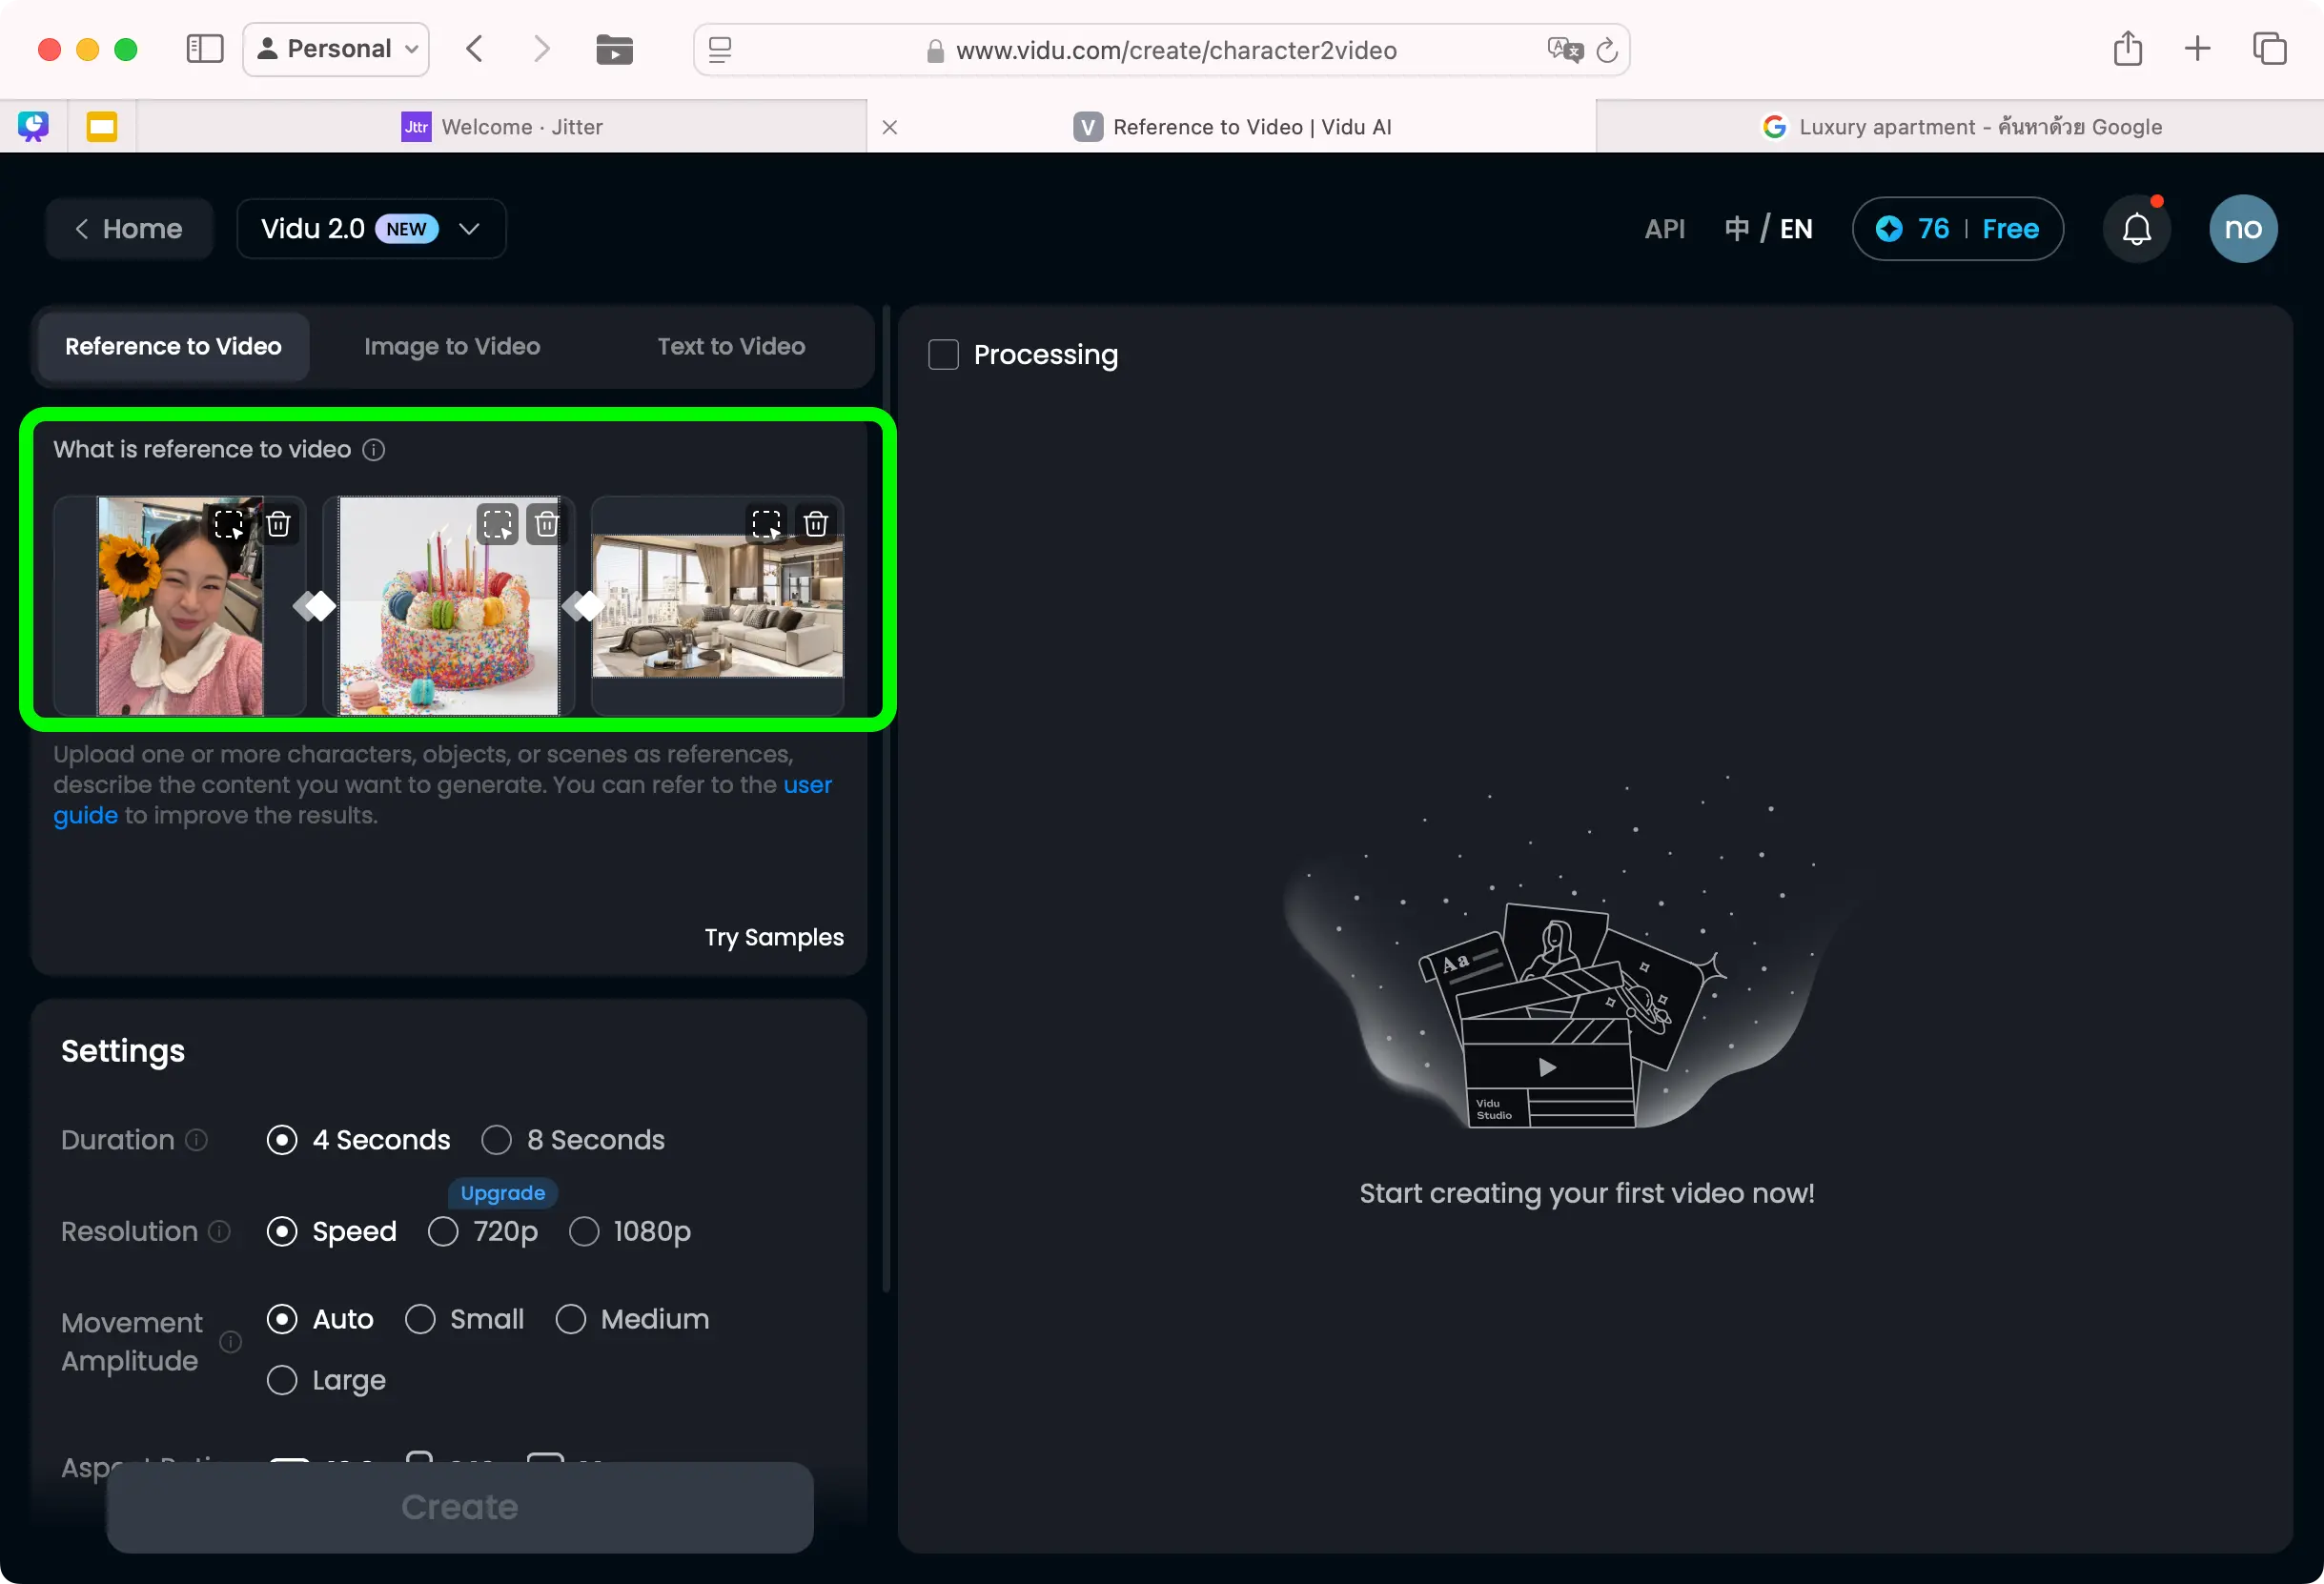Click the living room thumbnail
2324x1584 pixels.
717,620
